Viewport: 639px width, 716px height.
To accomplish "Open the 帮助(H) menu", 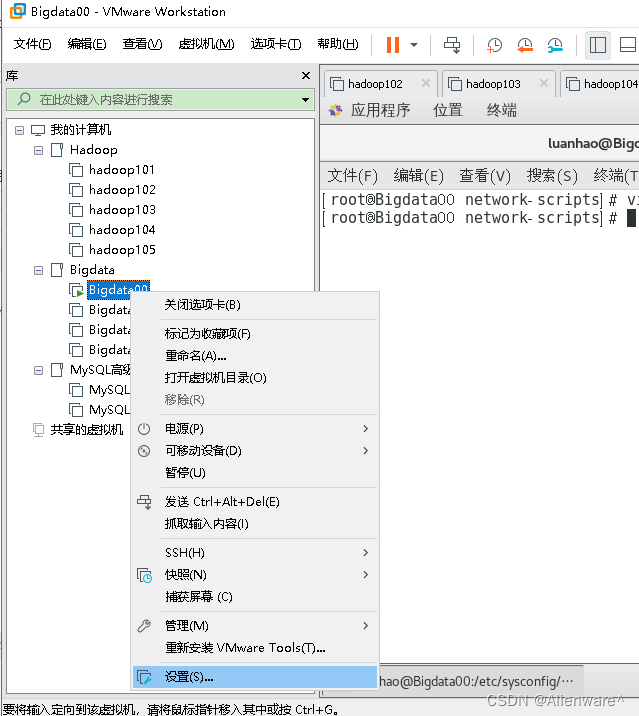I will coord(338,44).
